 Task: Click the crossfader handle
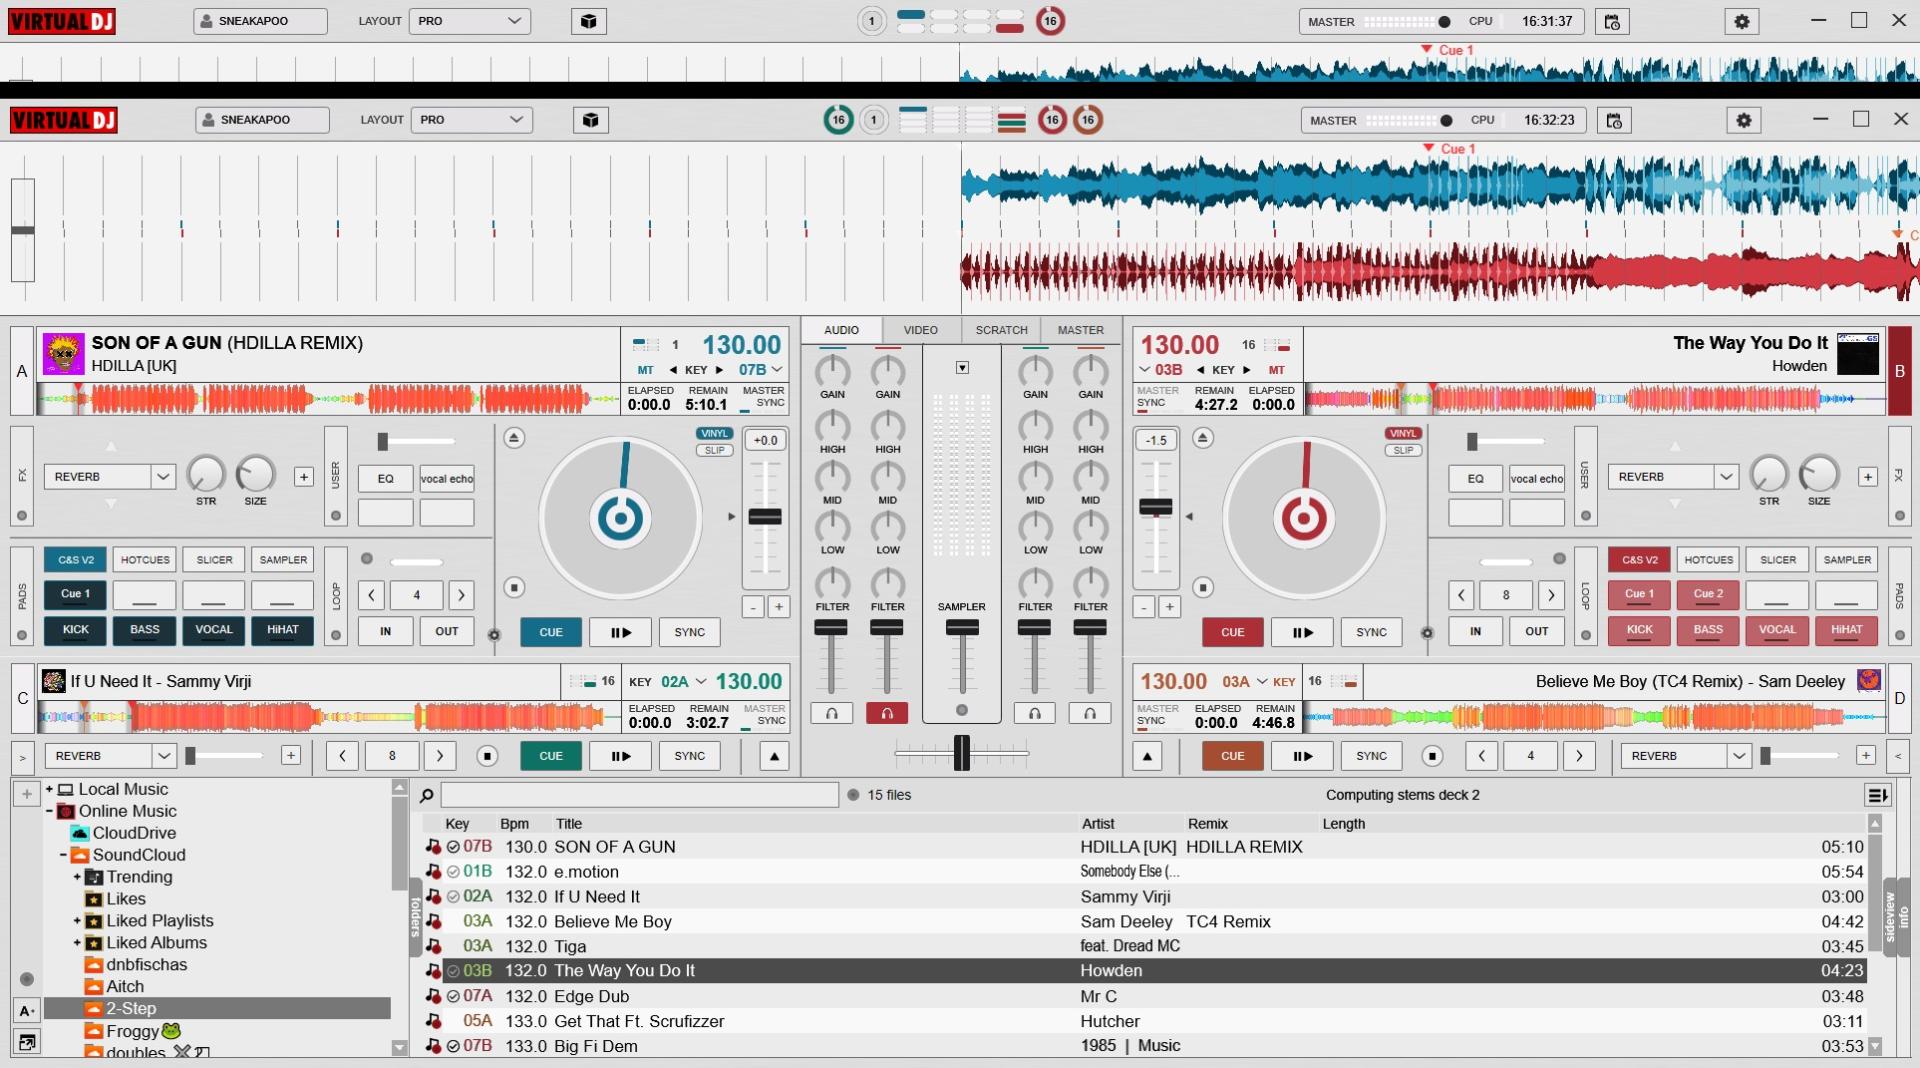(x=962, y=753)
